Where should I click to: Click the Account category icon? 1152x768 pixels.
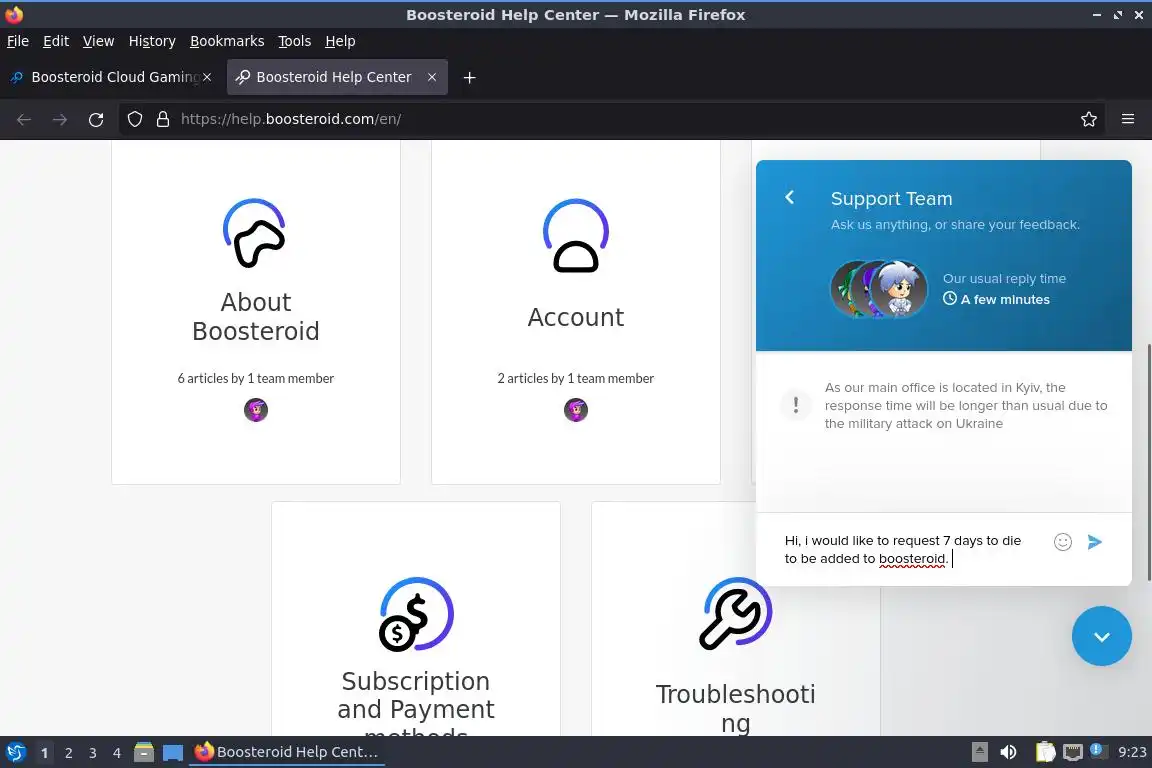pyautogui.click(x=575, y=235)
